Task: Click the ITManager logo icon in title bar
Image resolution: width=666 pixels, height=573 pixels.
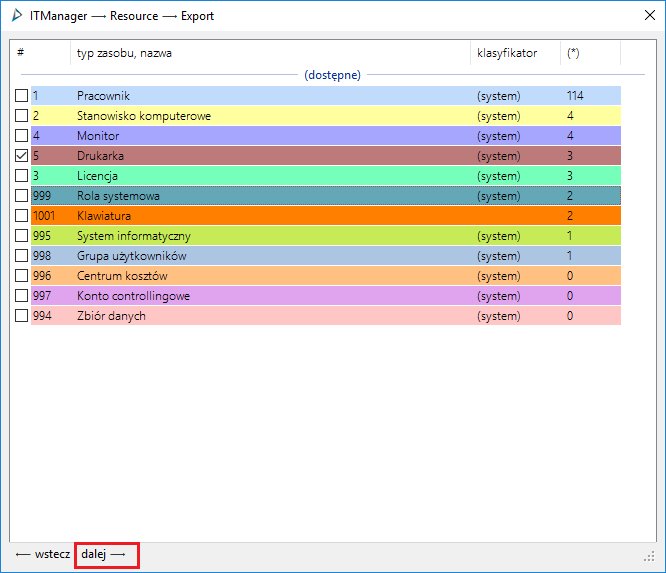Action: tap(17, 16)
